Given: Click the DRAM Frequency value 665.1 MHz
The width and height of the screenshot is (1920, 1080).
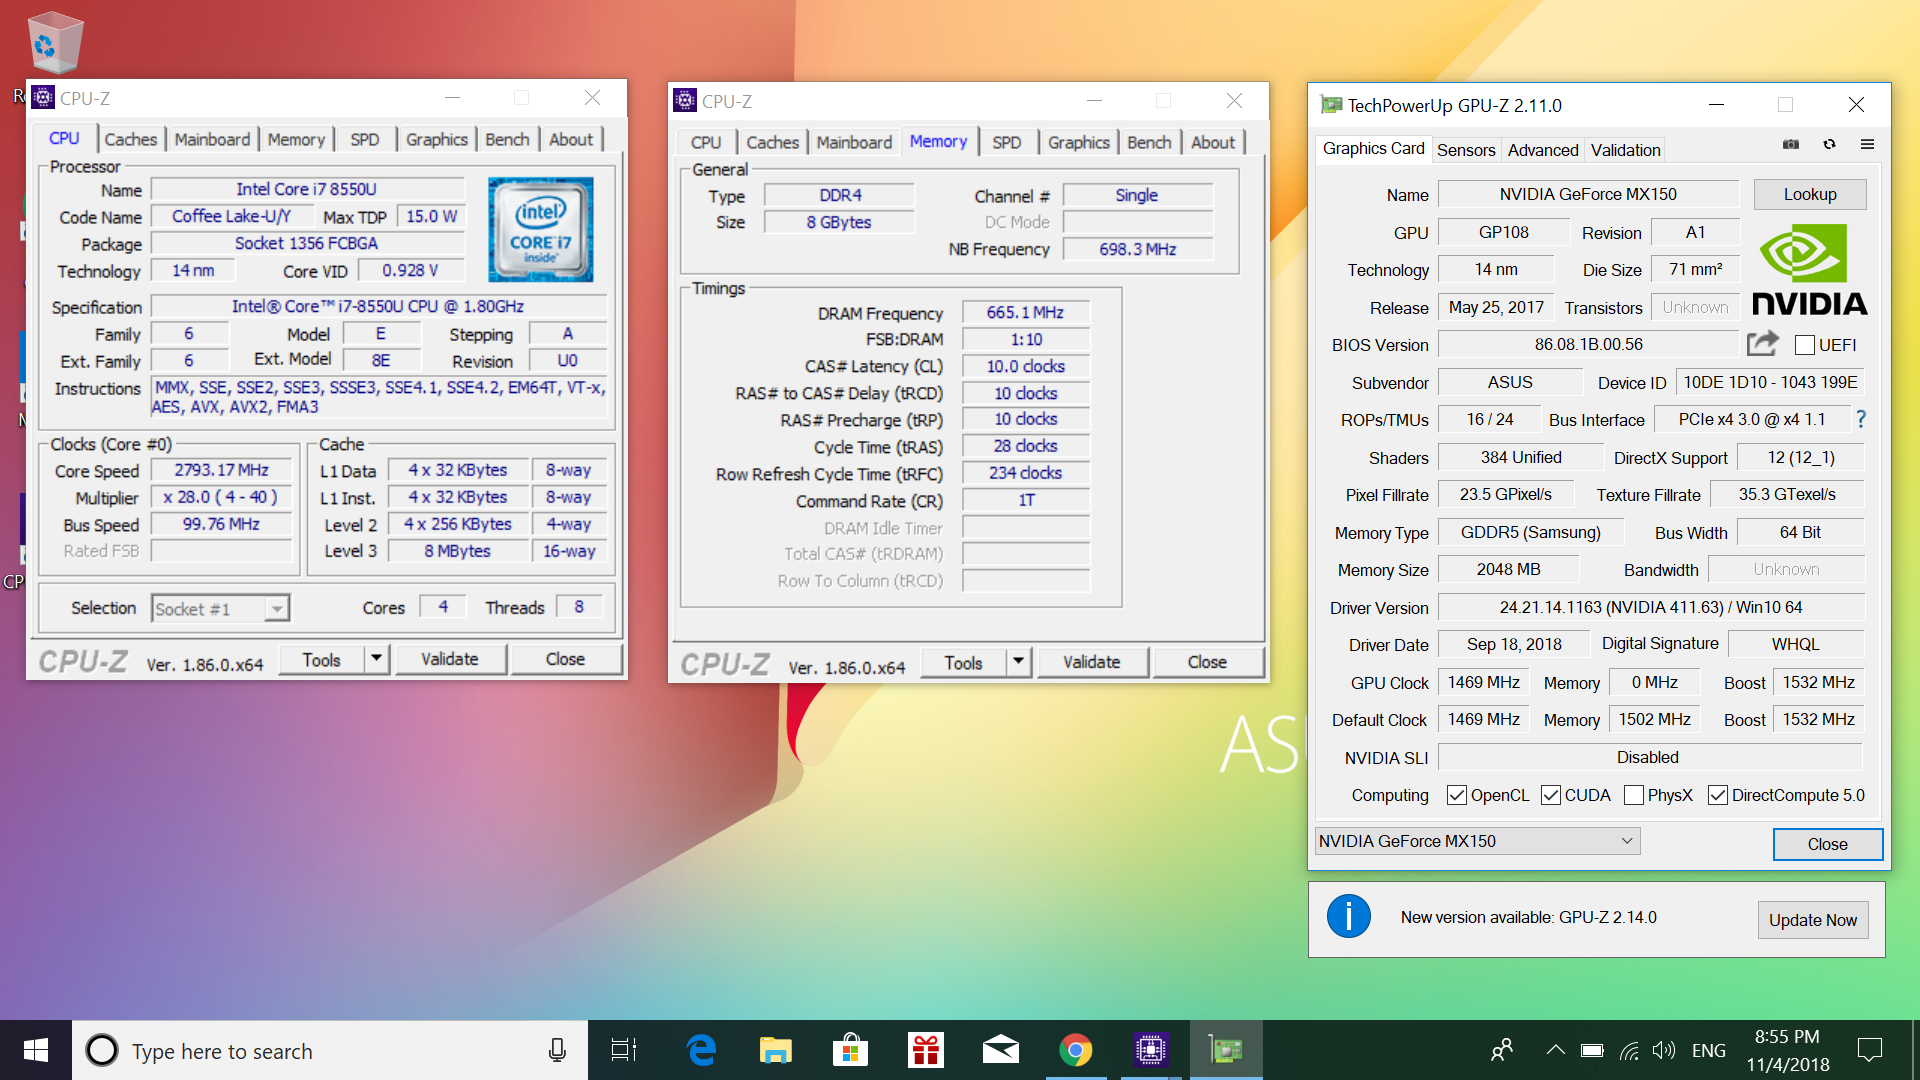Looking at the screenshot, I should tap(1025, 312).
